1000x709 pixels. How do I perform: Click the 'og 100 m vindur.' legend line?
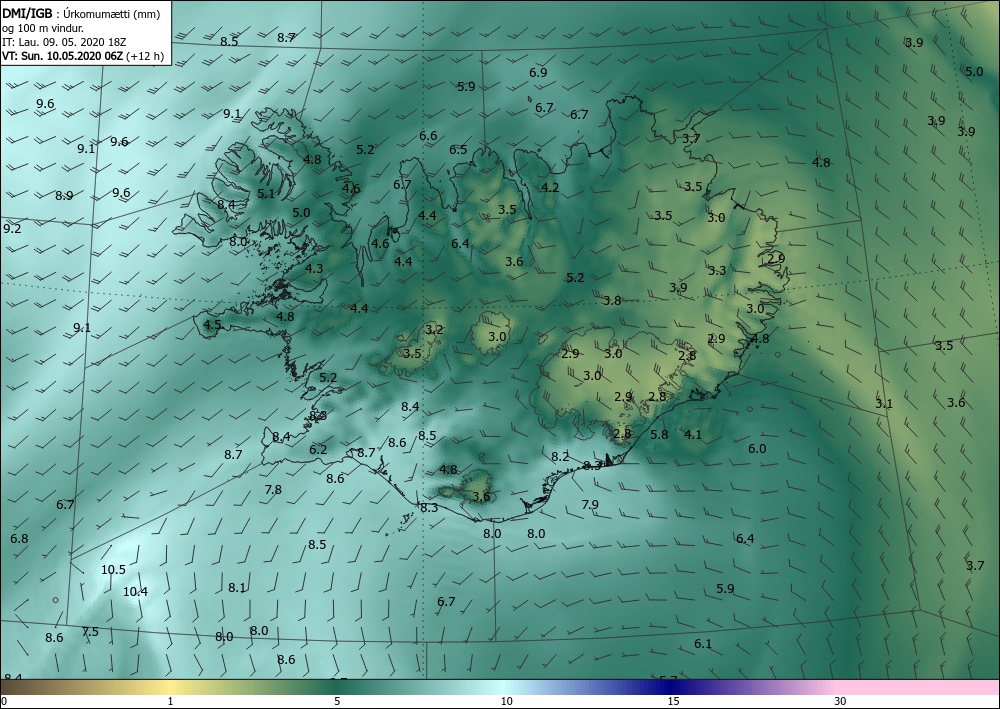[43, 28]
